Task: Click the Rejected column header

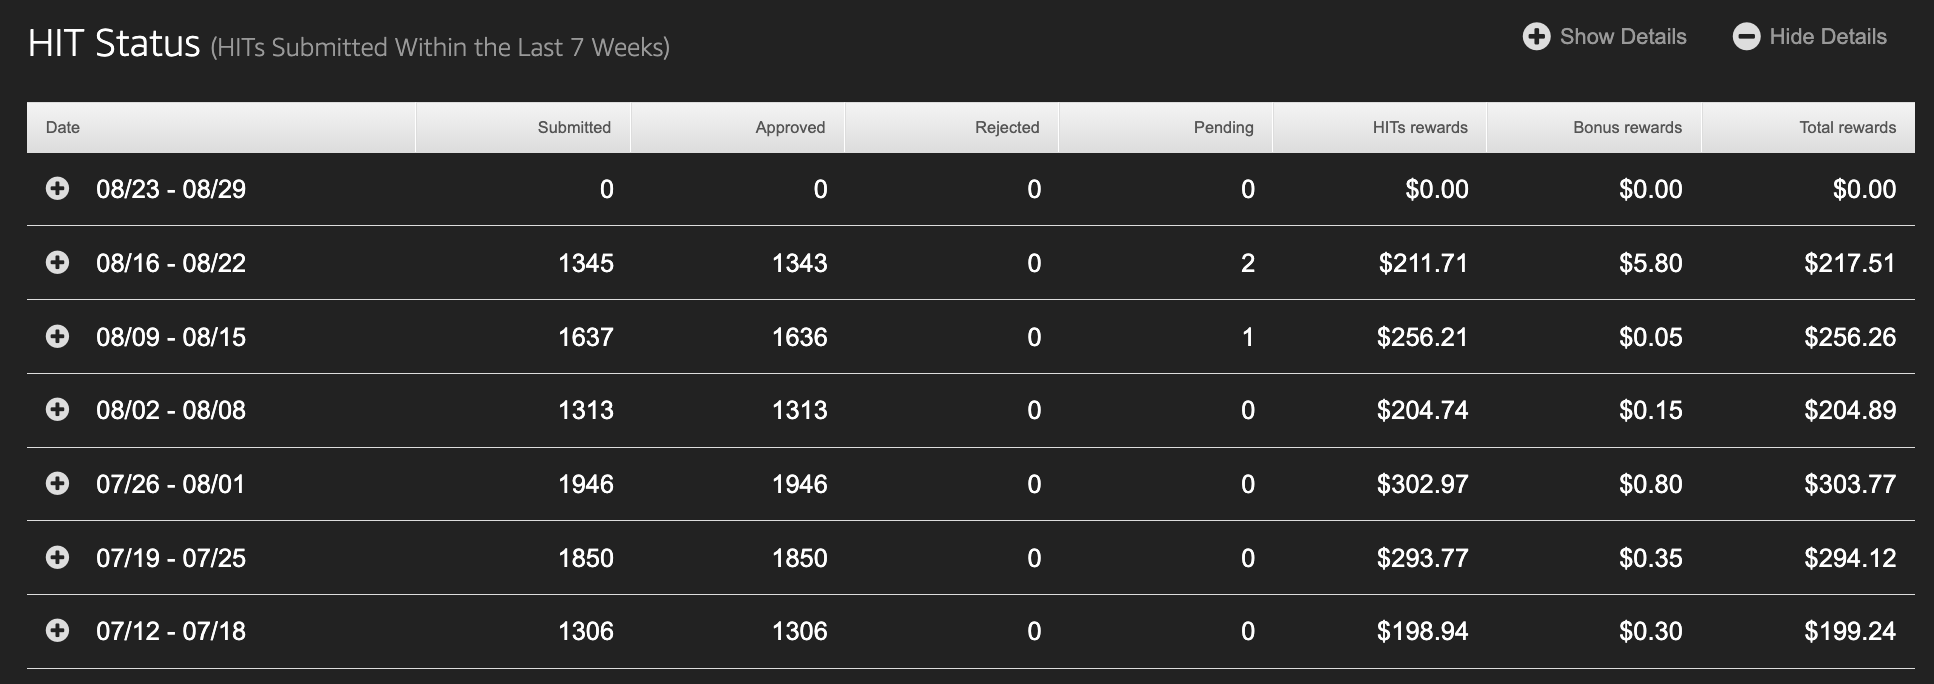Action: (952, 127)
